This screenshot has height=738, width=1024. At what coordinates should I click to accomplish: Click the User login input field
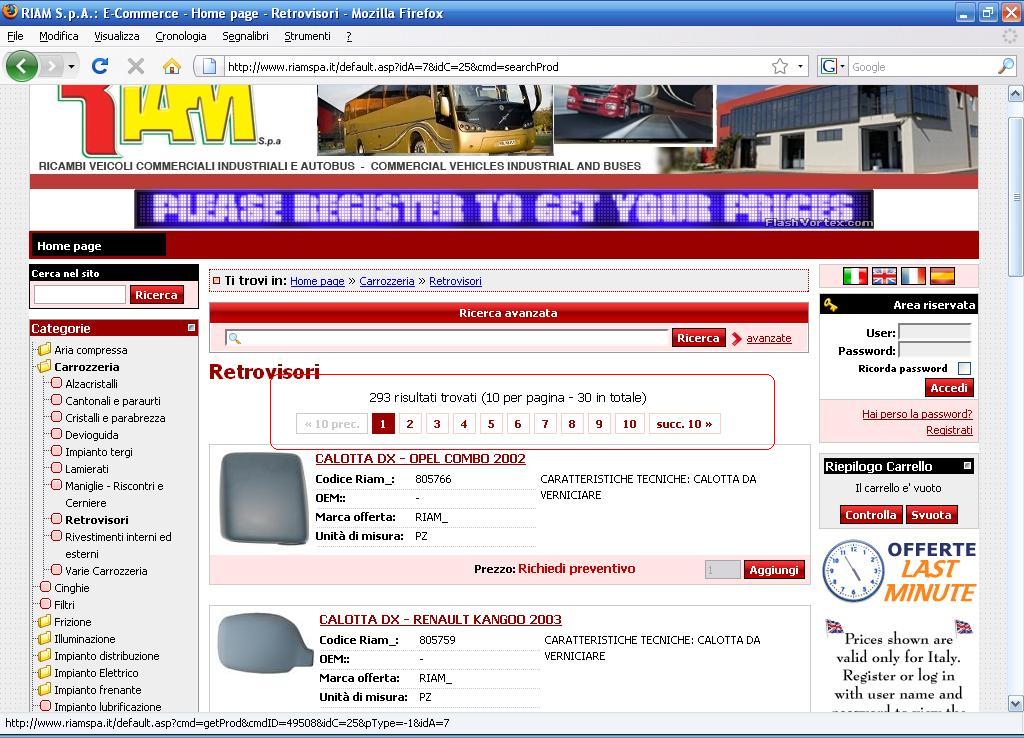(935, 332)
